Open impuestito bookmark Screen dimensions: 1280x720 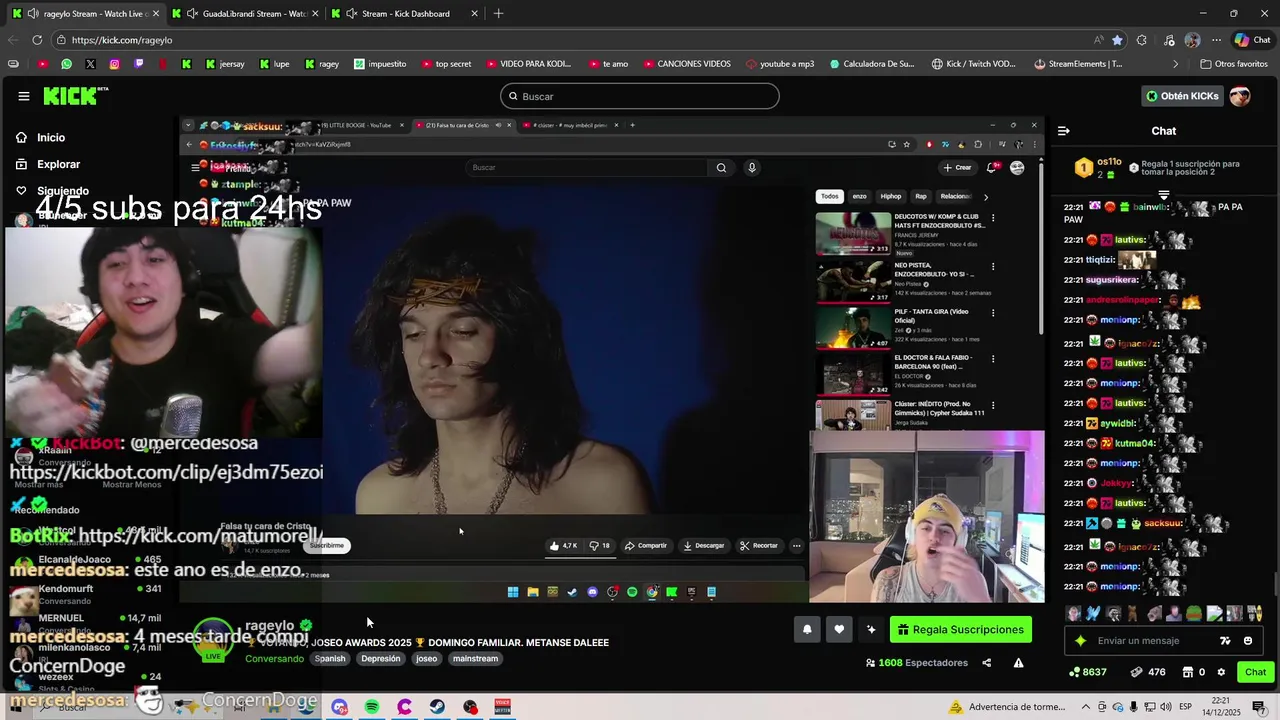click(x=380, y=64)
